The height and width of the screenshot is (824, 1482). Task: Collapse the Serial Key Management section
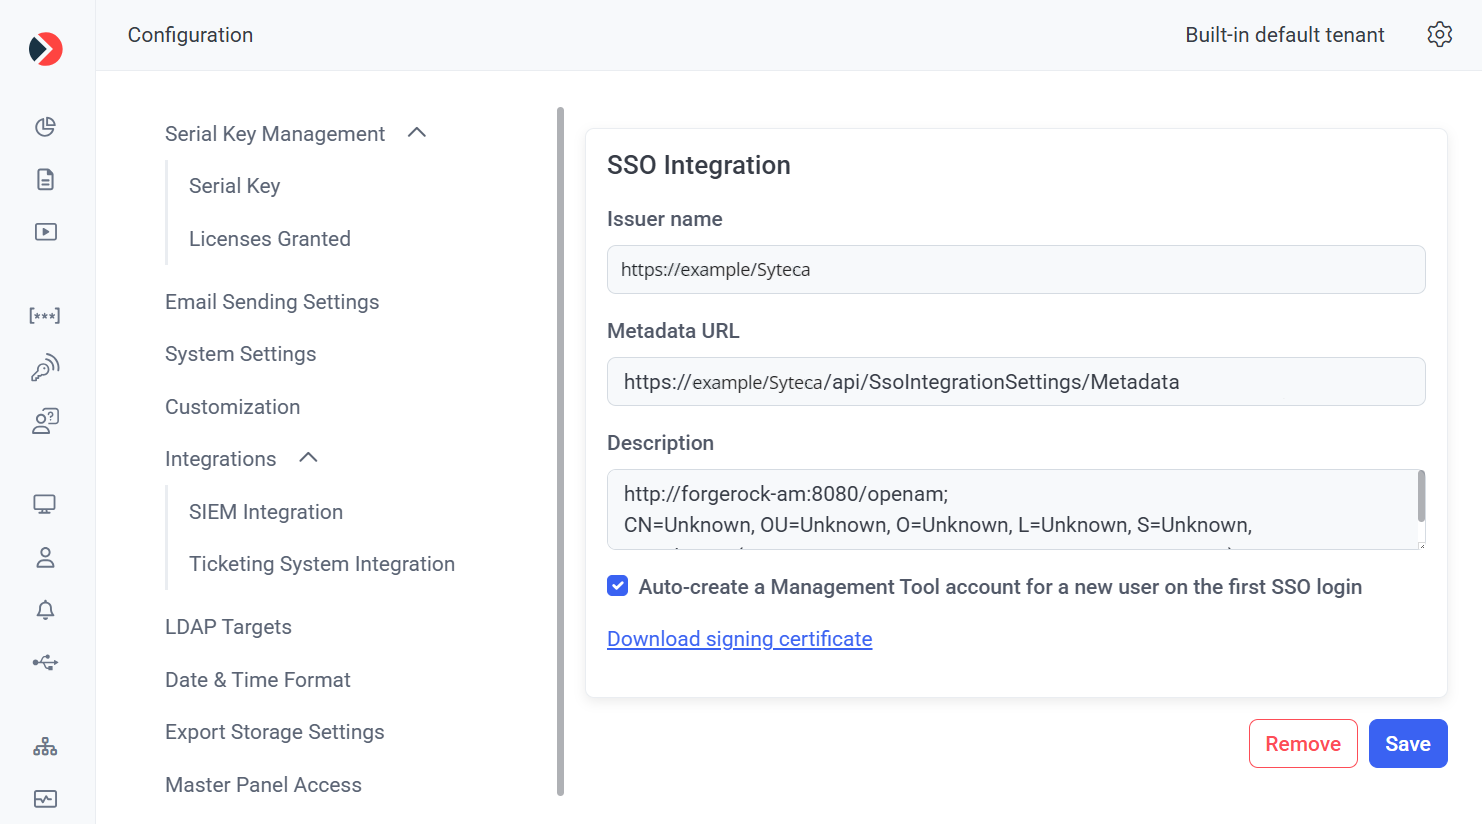(417, 133)
